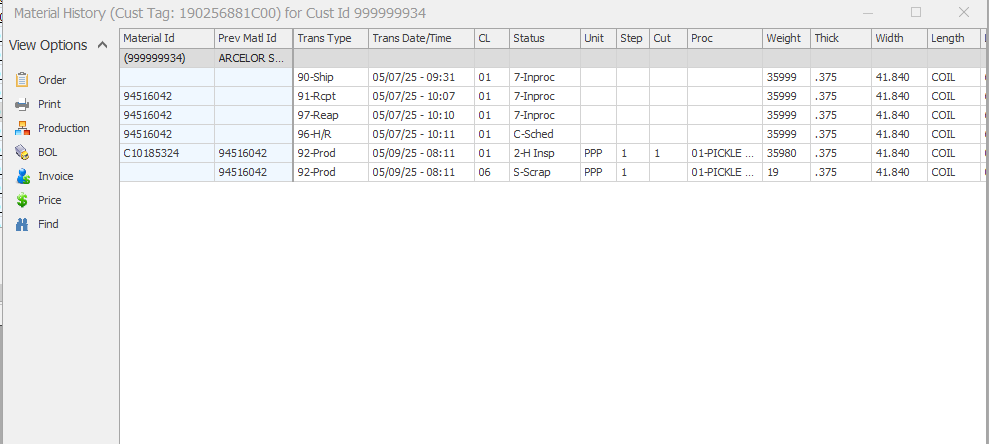Open Production view icon in sidebar
The width and height of the screenshot is (989, 444).
click(22, 128)
